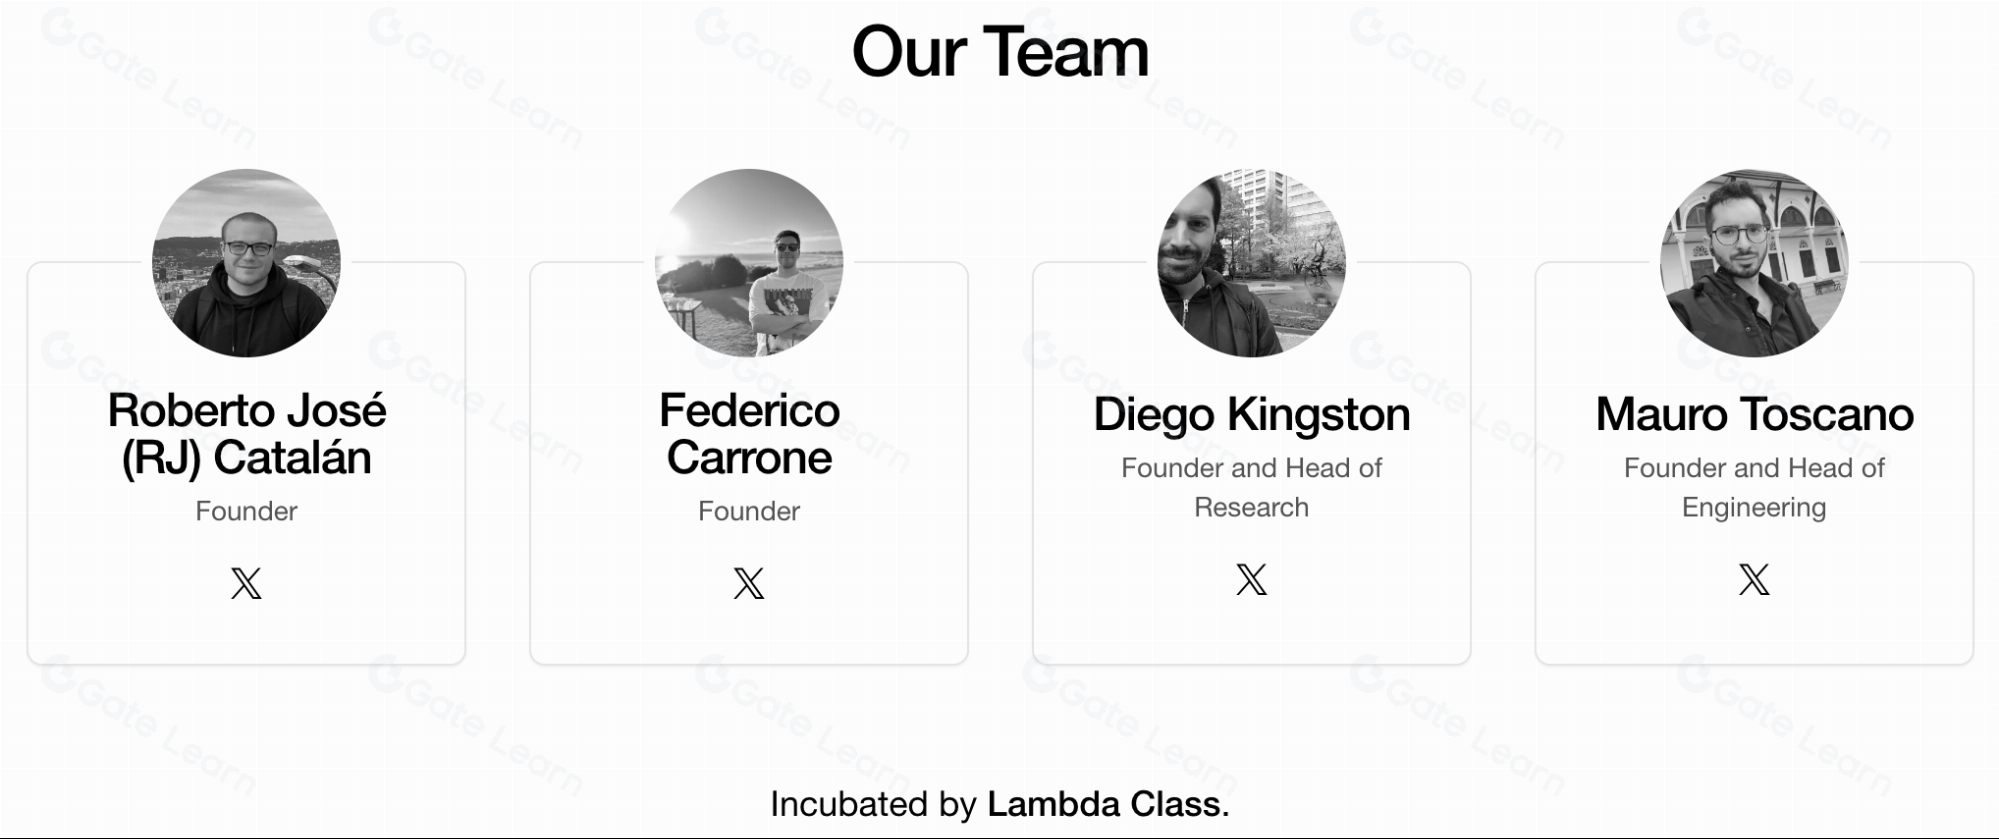The height and width of the screenshot is (839, 1999).
Task: Open Diego Kingston's X social icon
Action: [x=1251, y=579]
